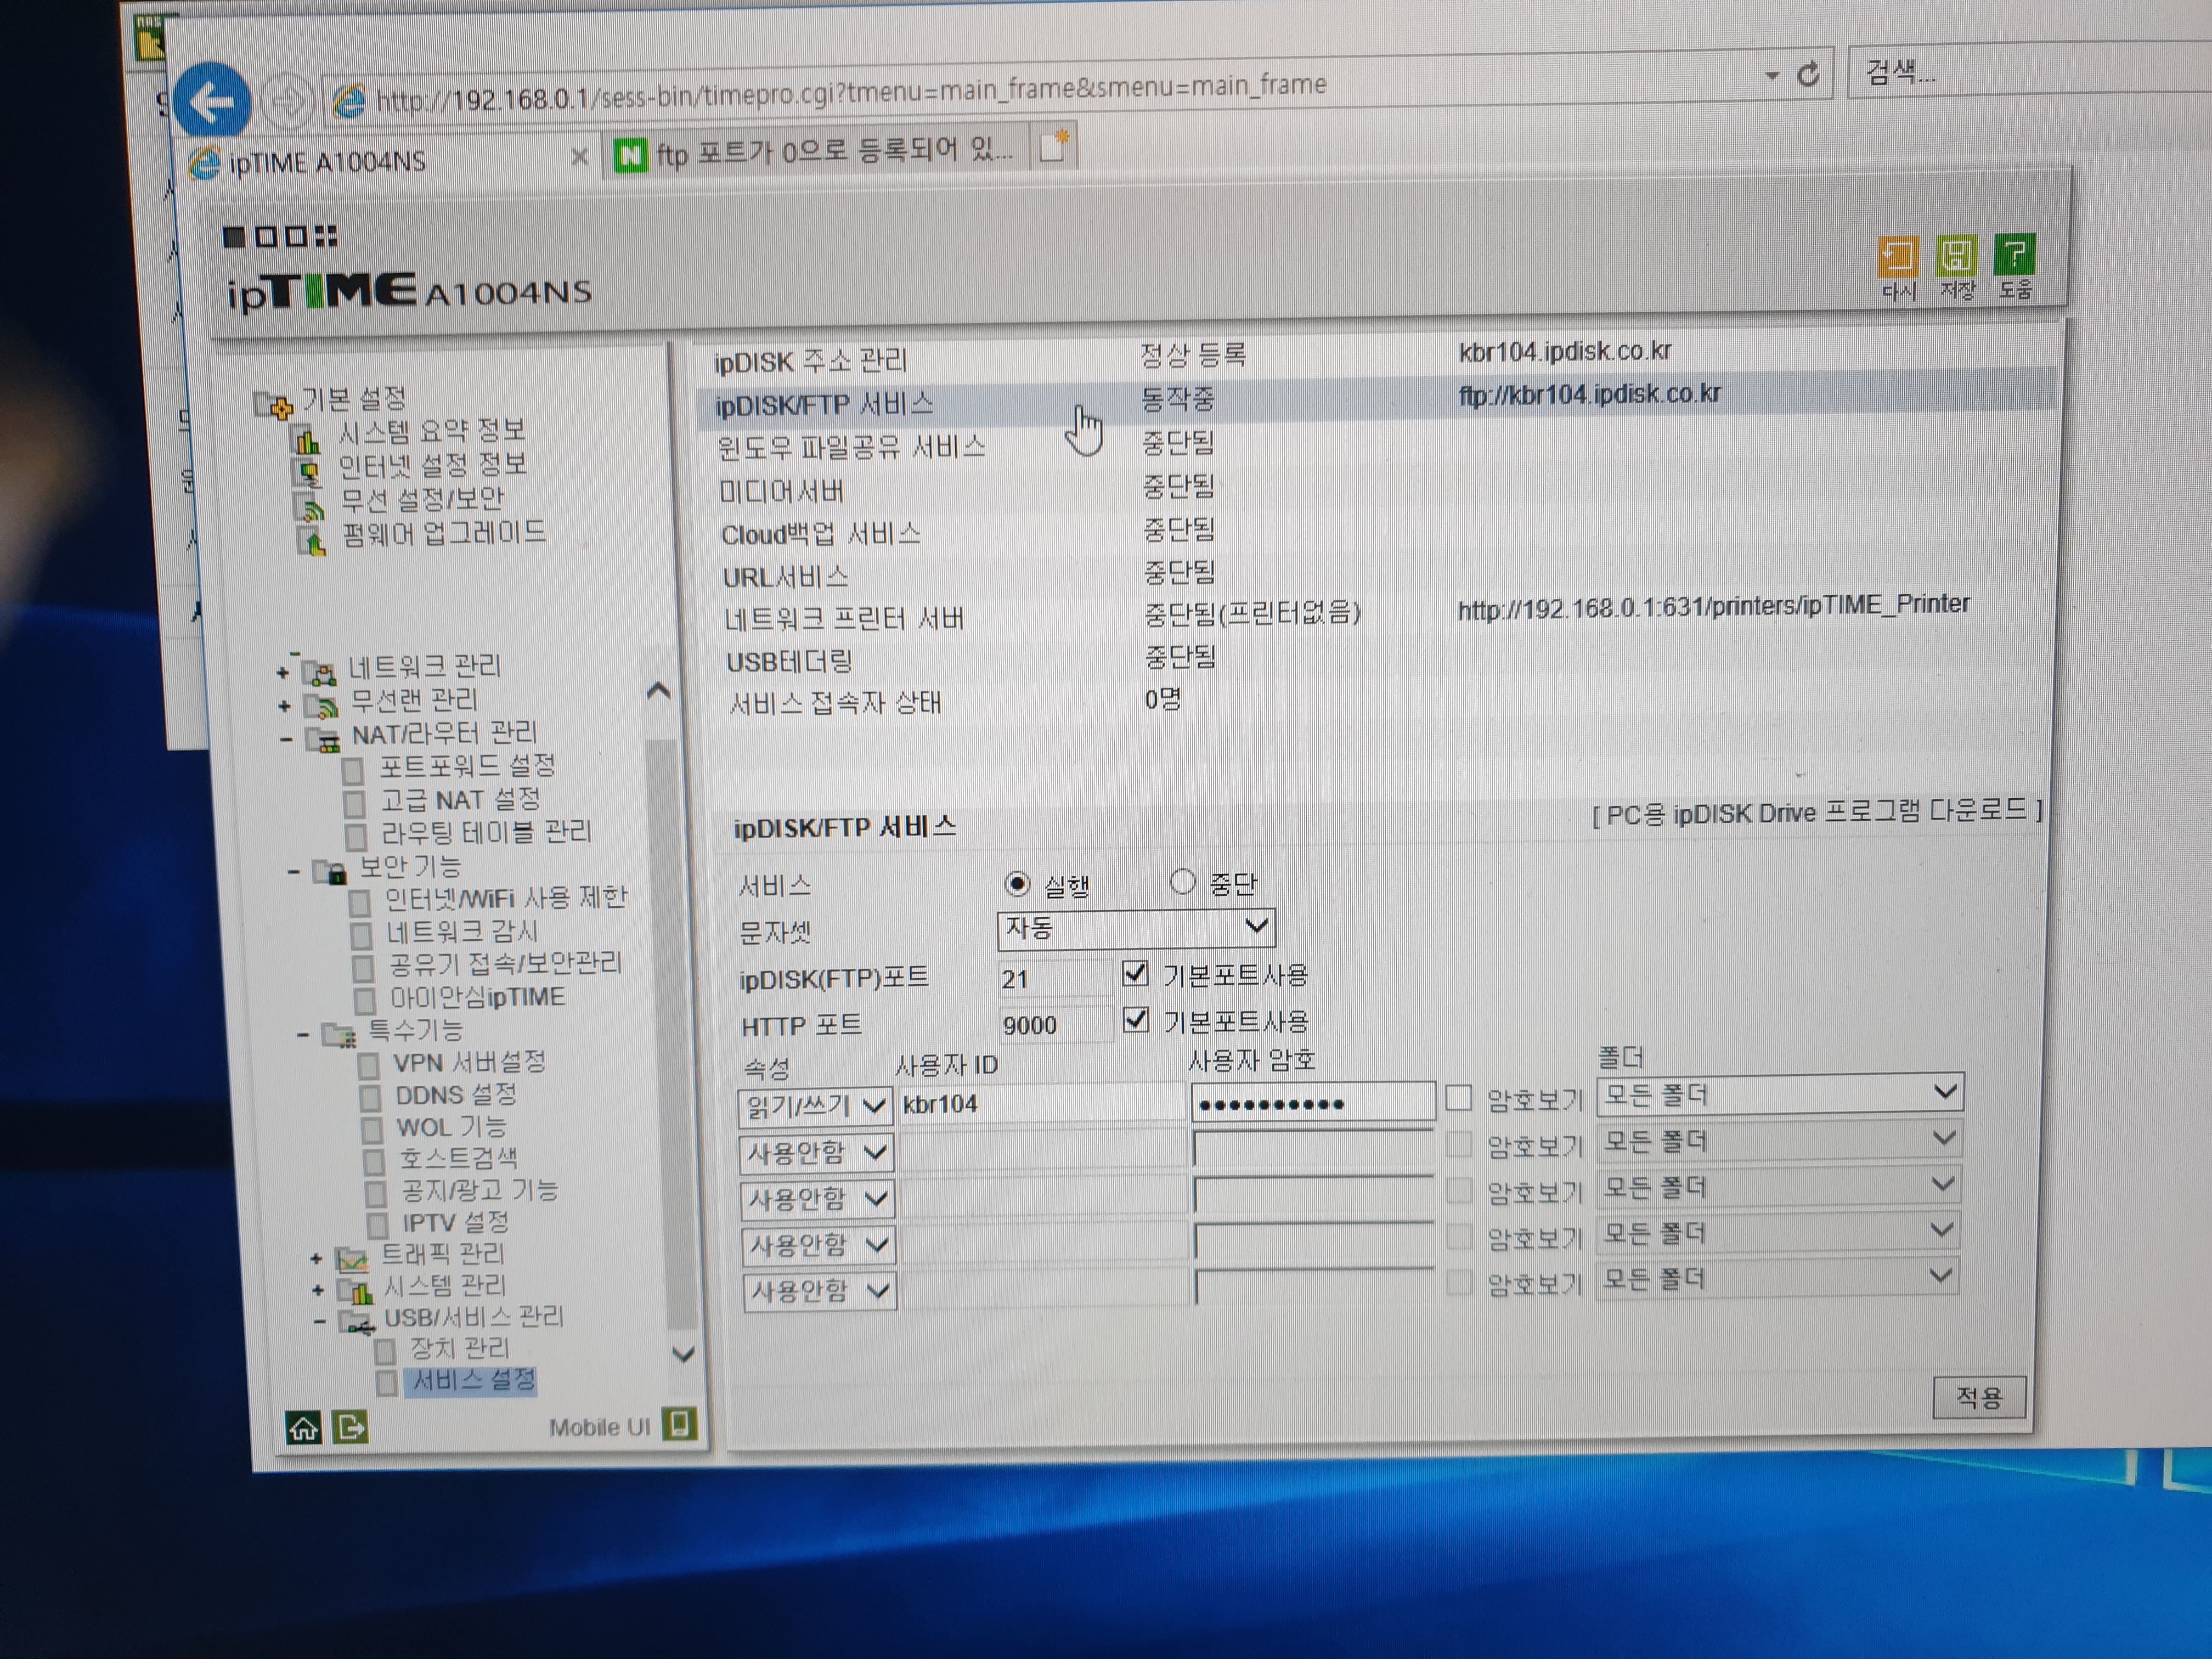Click the refresh icon in address bar
The image size is (2212, 1659).
pyautogui.click(x=1808, y=74)
